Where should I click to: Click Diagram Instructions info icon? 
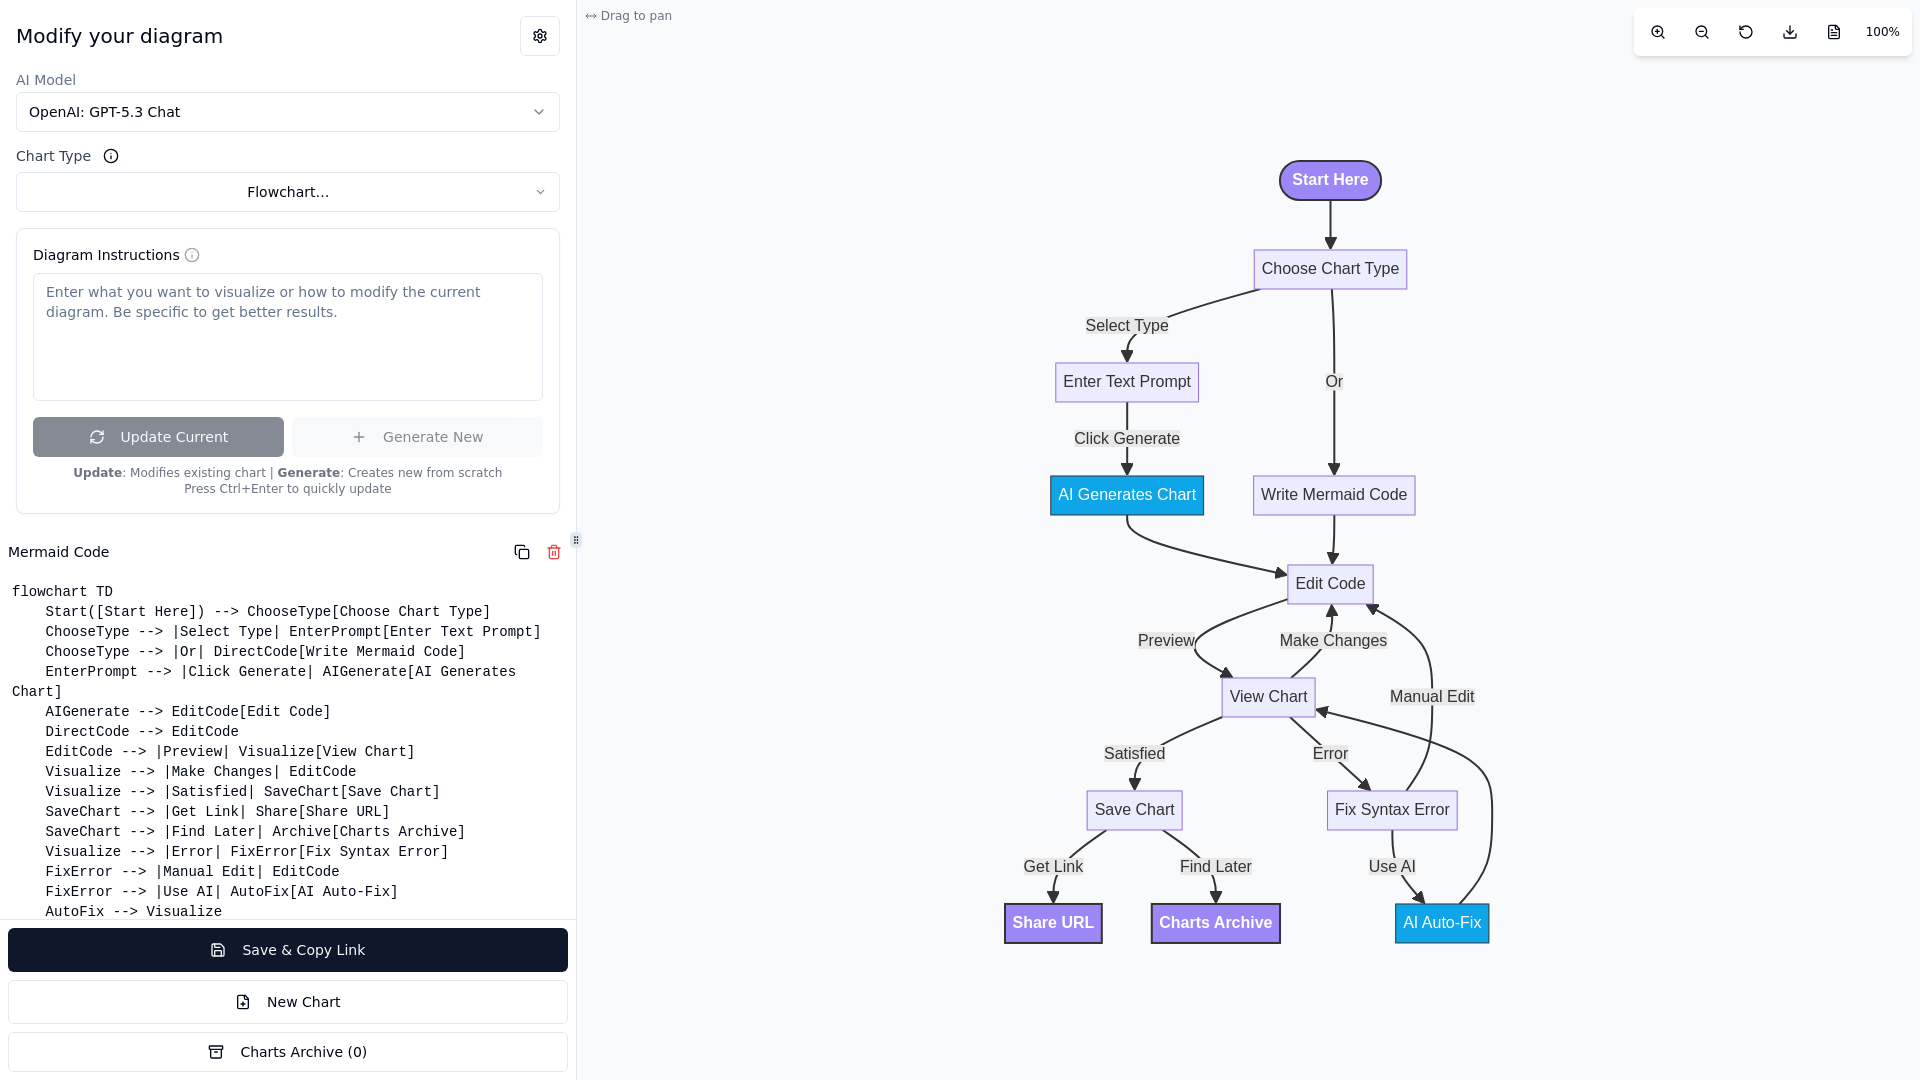point(192,255)
